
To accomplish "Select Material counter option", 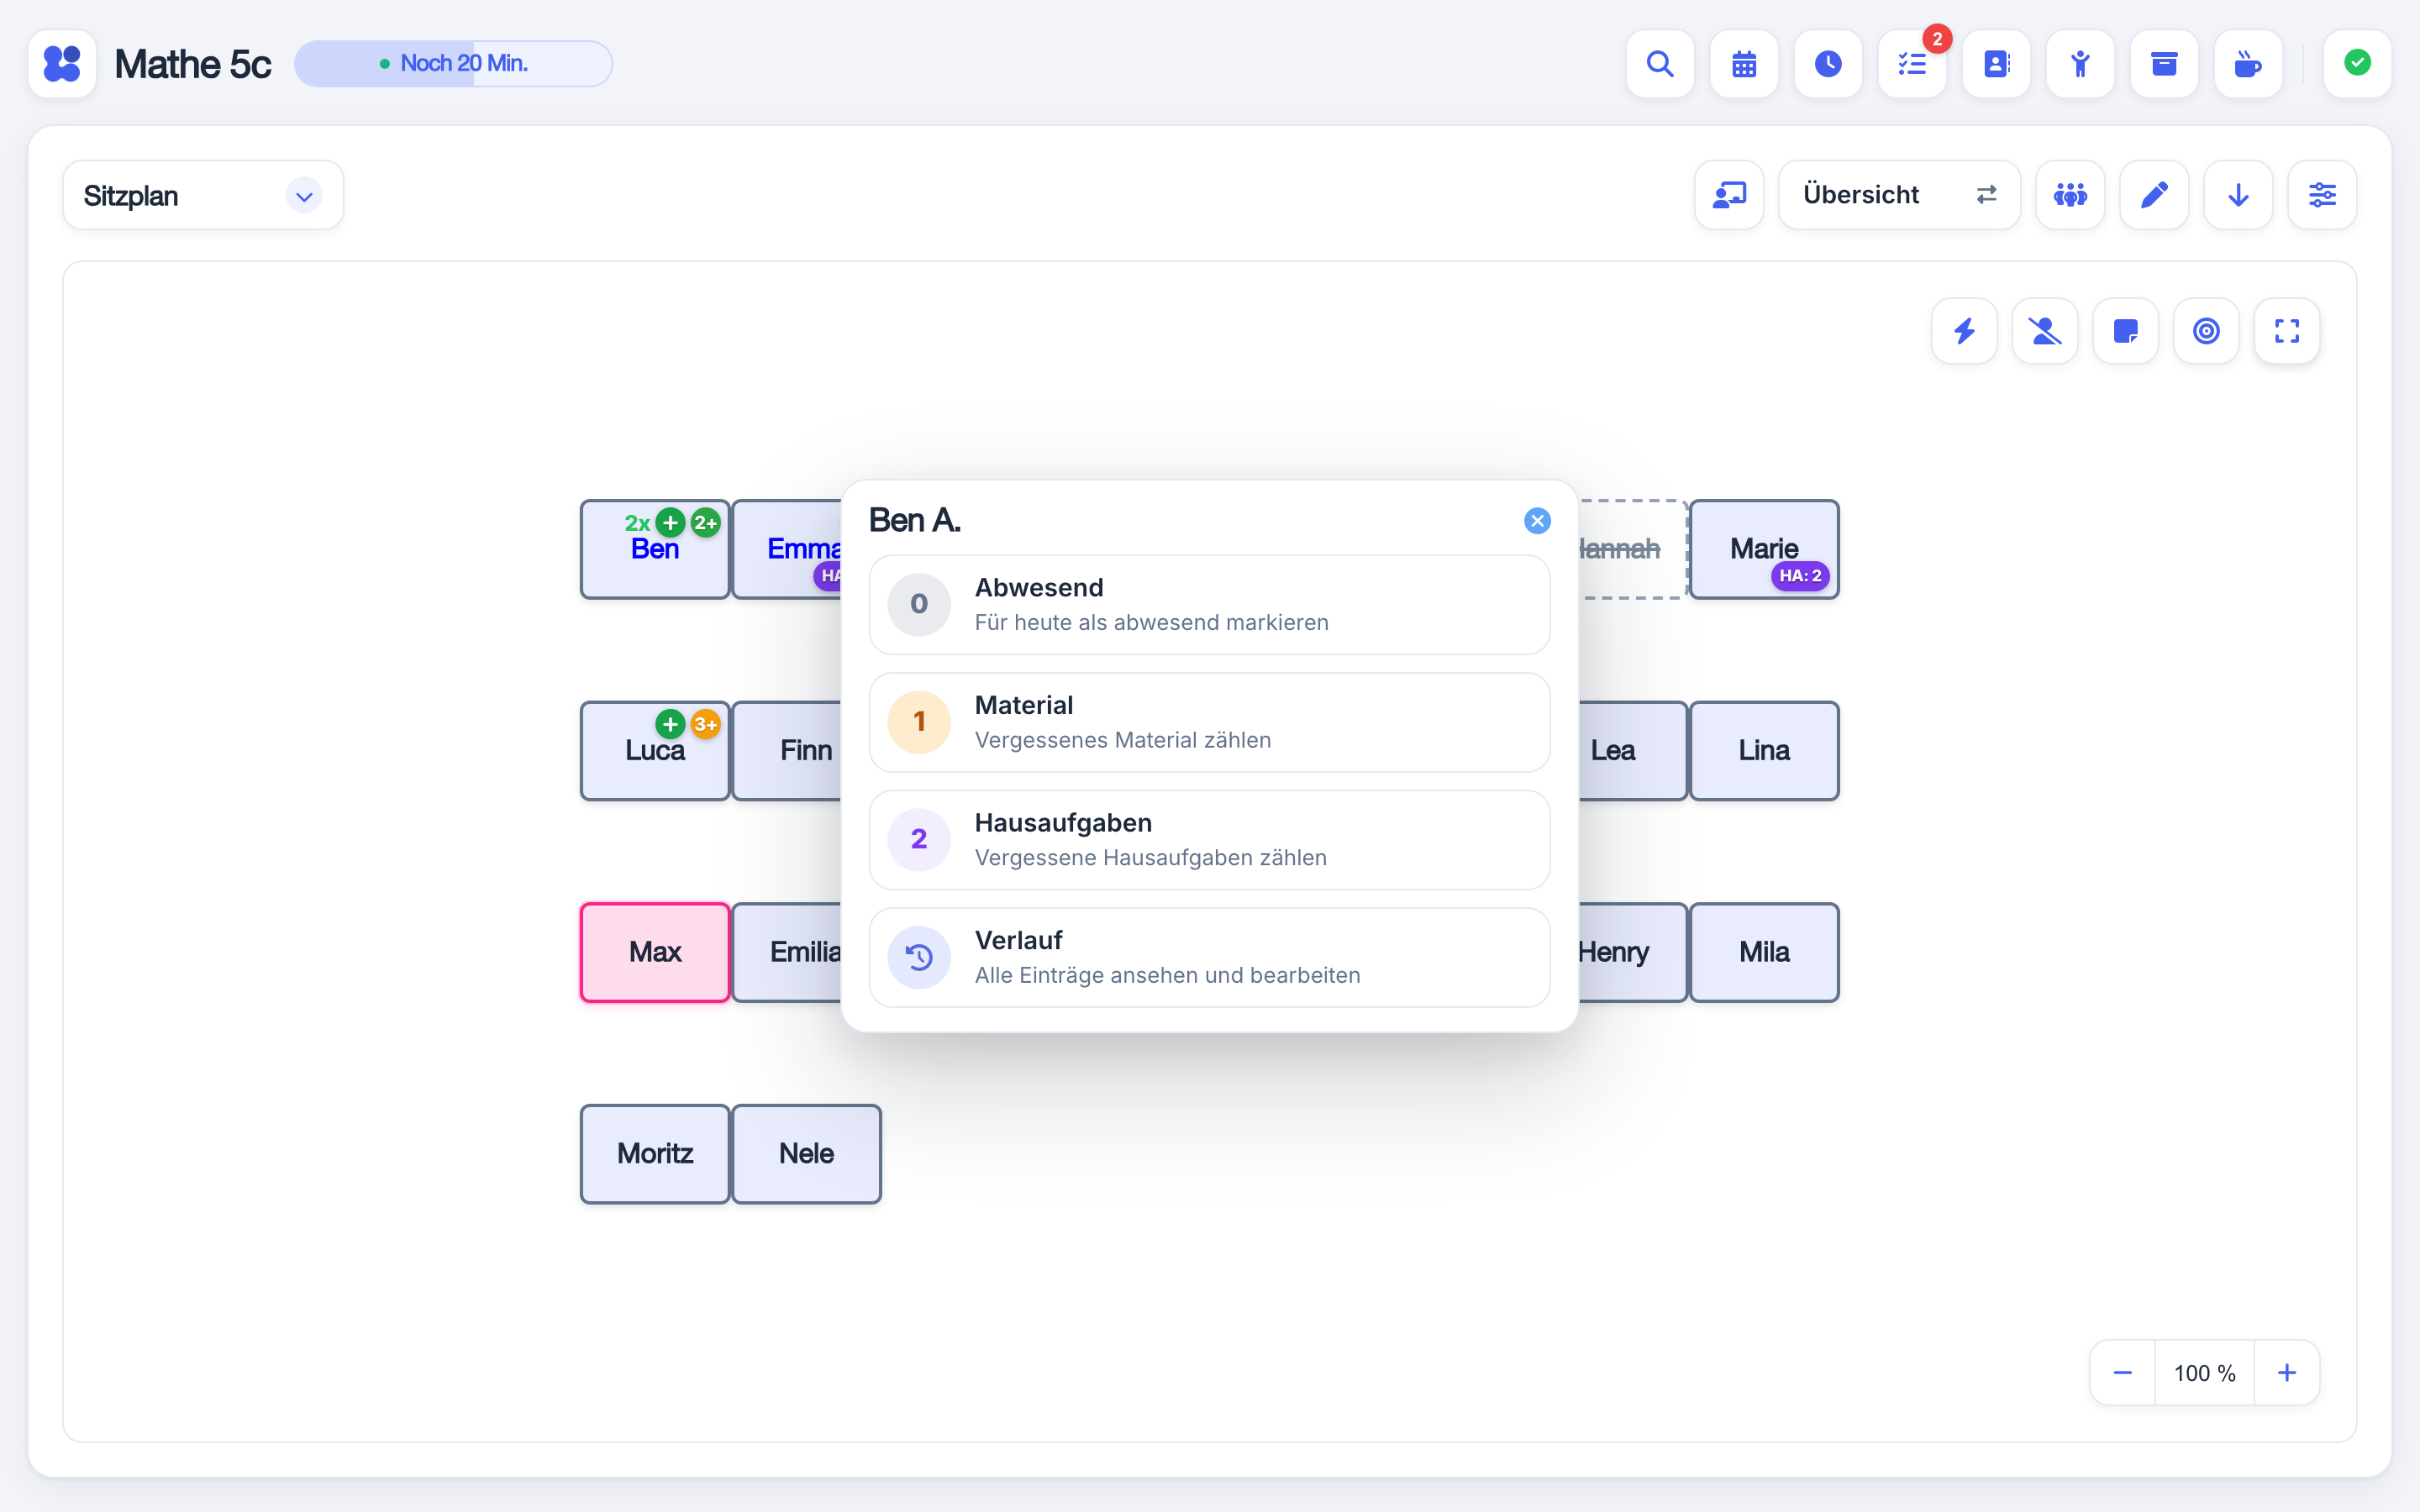I will pyautogui.click(x=1209, y=722).
